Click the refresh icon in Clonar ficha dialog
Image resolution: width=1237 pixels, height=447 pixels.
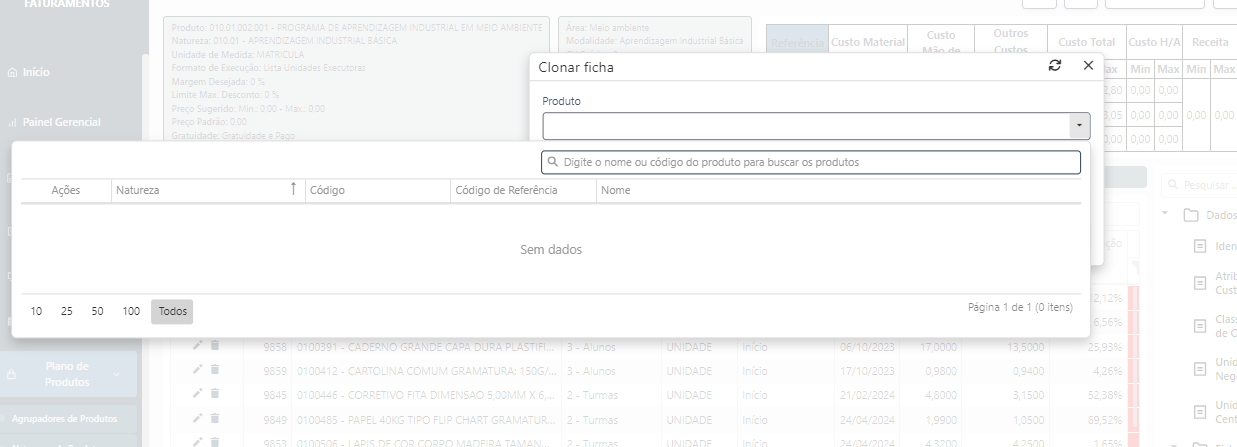coord(1054,66)
